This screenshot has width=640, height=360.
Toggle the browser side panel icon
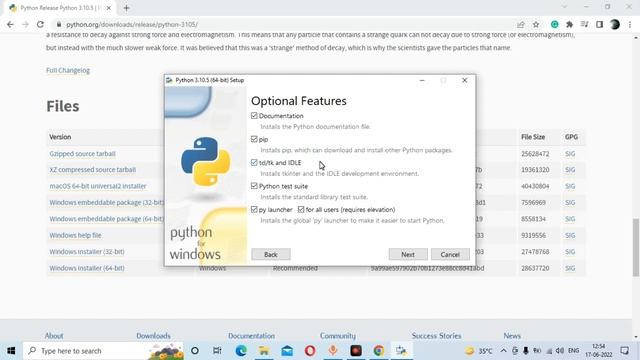(x=600, y=24)
